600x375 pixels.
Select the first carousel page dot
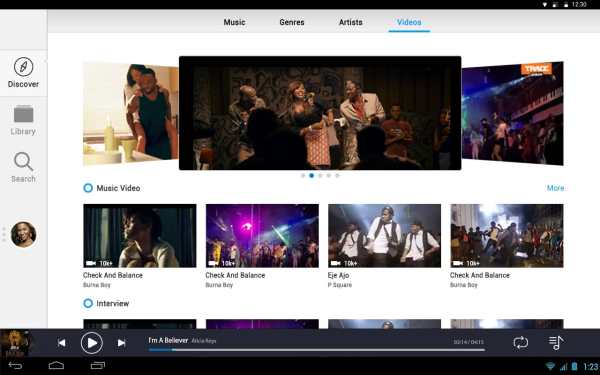(x=303, y=176)
